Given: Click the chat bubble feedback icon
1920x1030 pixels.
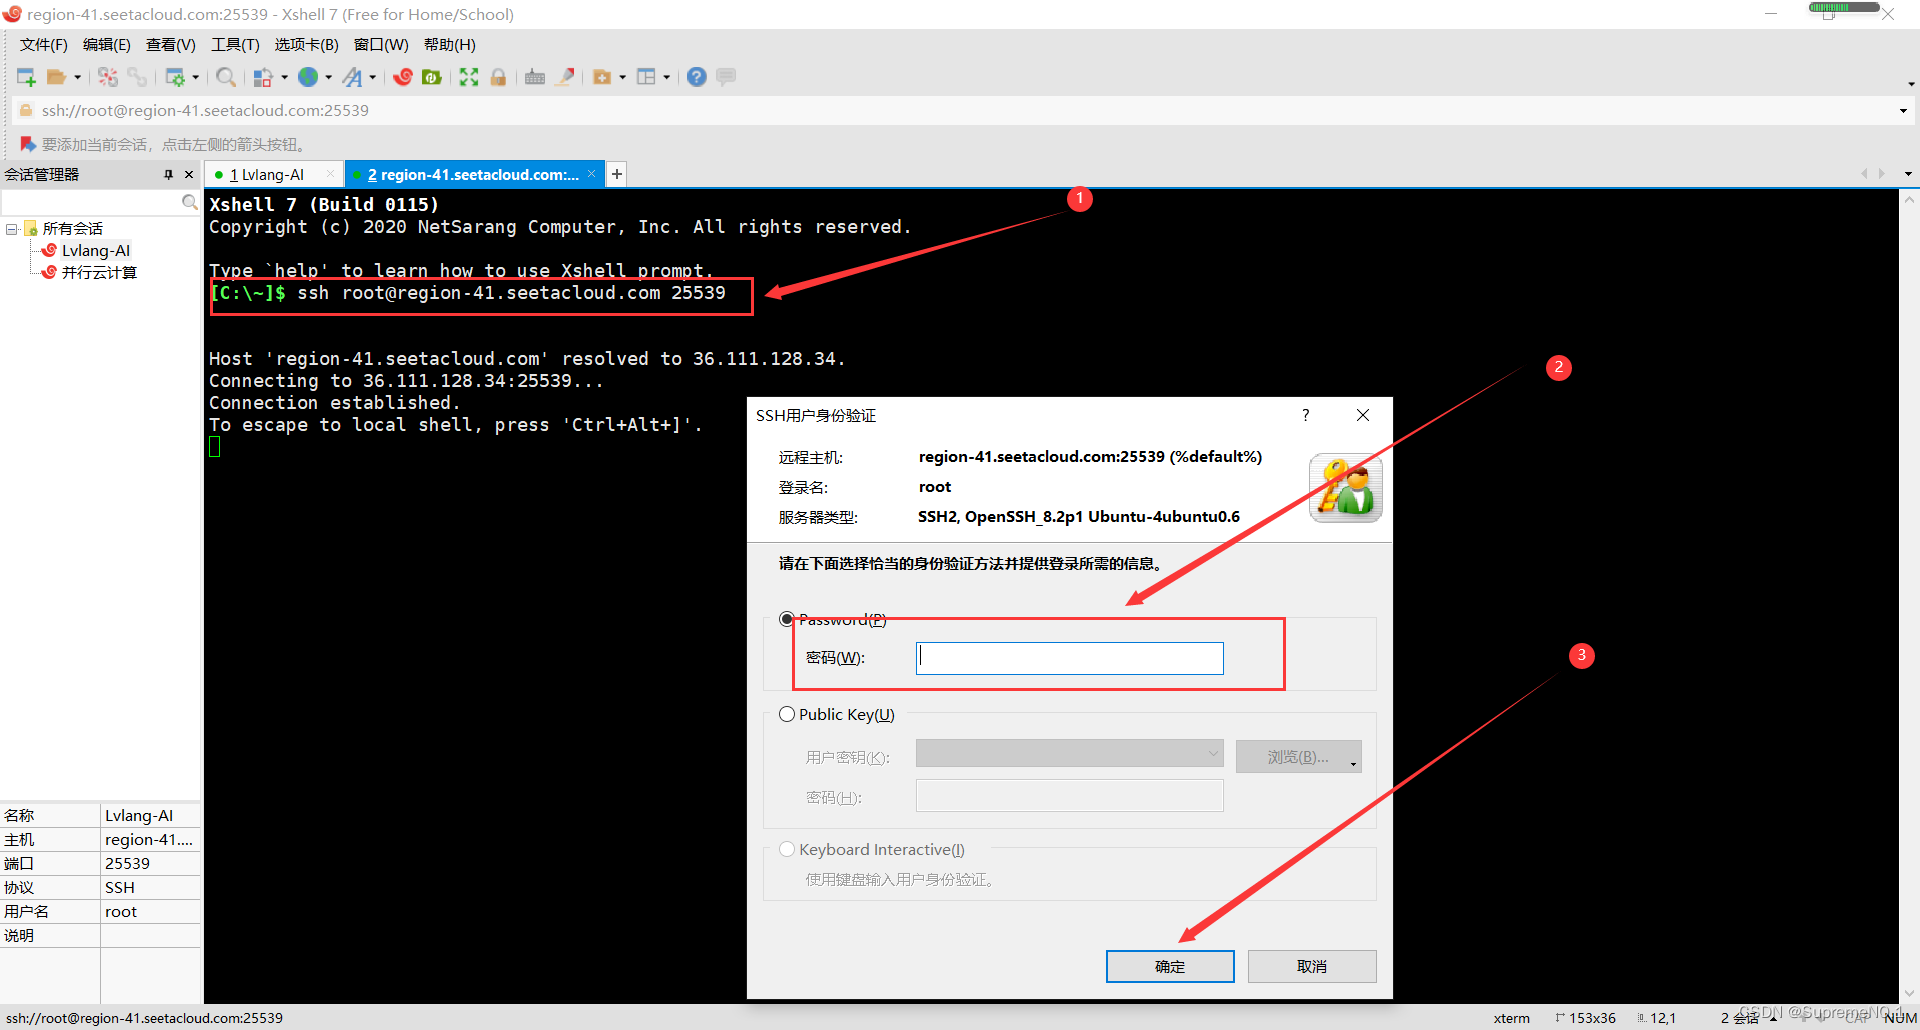Looking at the screenshot, I should pos(726,77).
